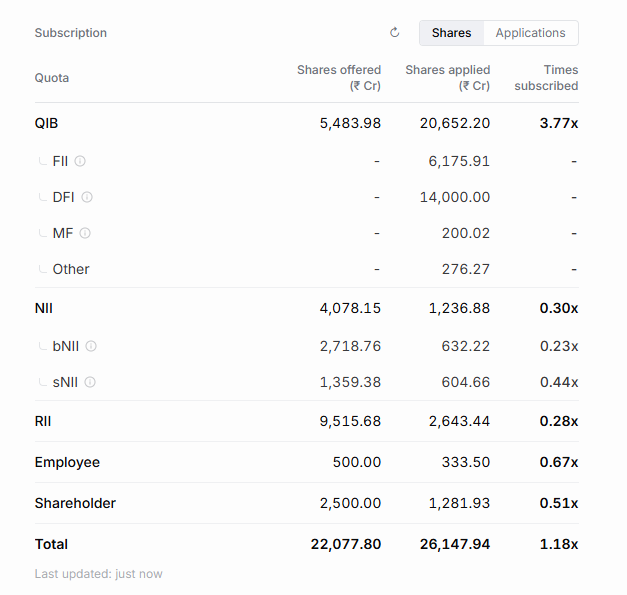Select the Shares applied column header

pyautogui.click(x=448, y=78)
